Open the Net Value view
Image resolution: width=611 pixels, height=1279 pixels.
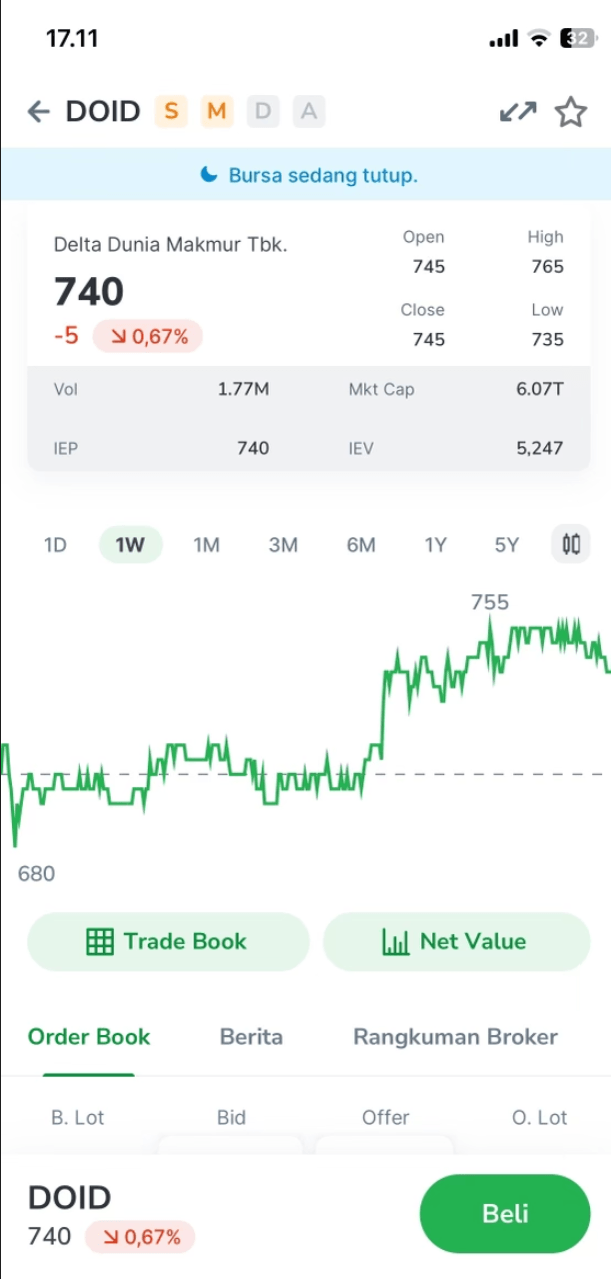pos(456,941)
